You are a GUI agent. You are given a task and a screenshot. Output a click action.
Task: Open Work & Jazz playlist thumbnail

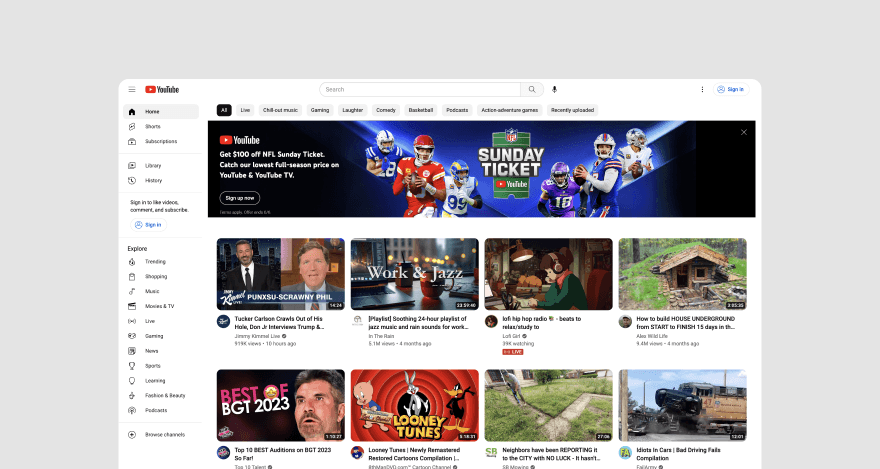coord(415,274)
